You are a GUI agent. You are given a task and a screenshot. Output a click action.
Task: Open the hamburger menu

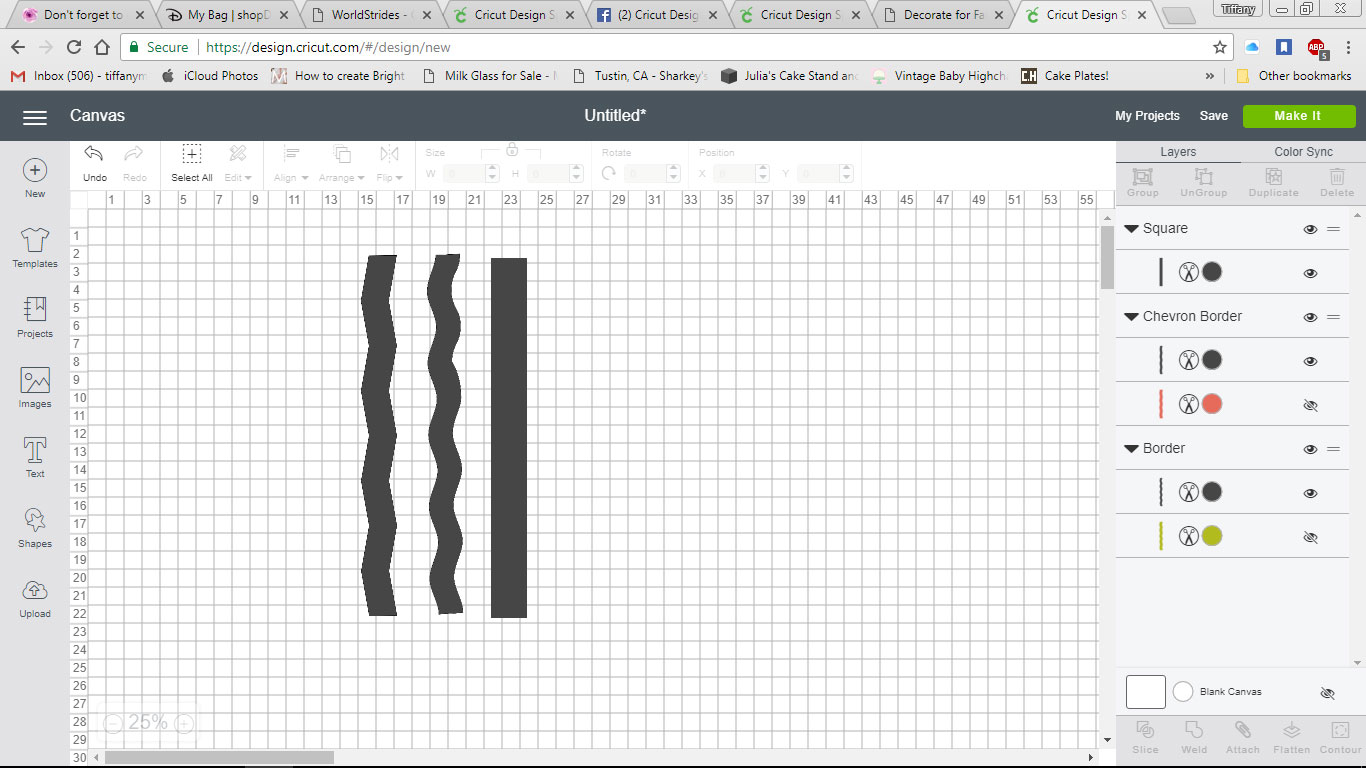pyautogui.click(x=35, y=117)
